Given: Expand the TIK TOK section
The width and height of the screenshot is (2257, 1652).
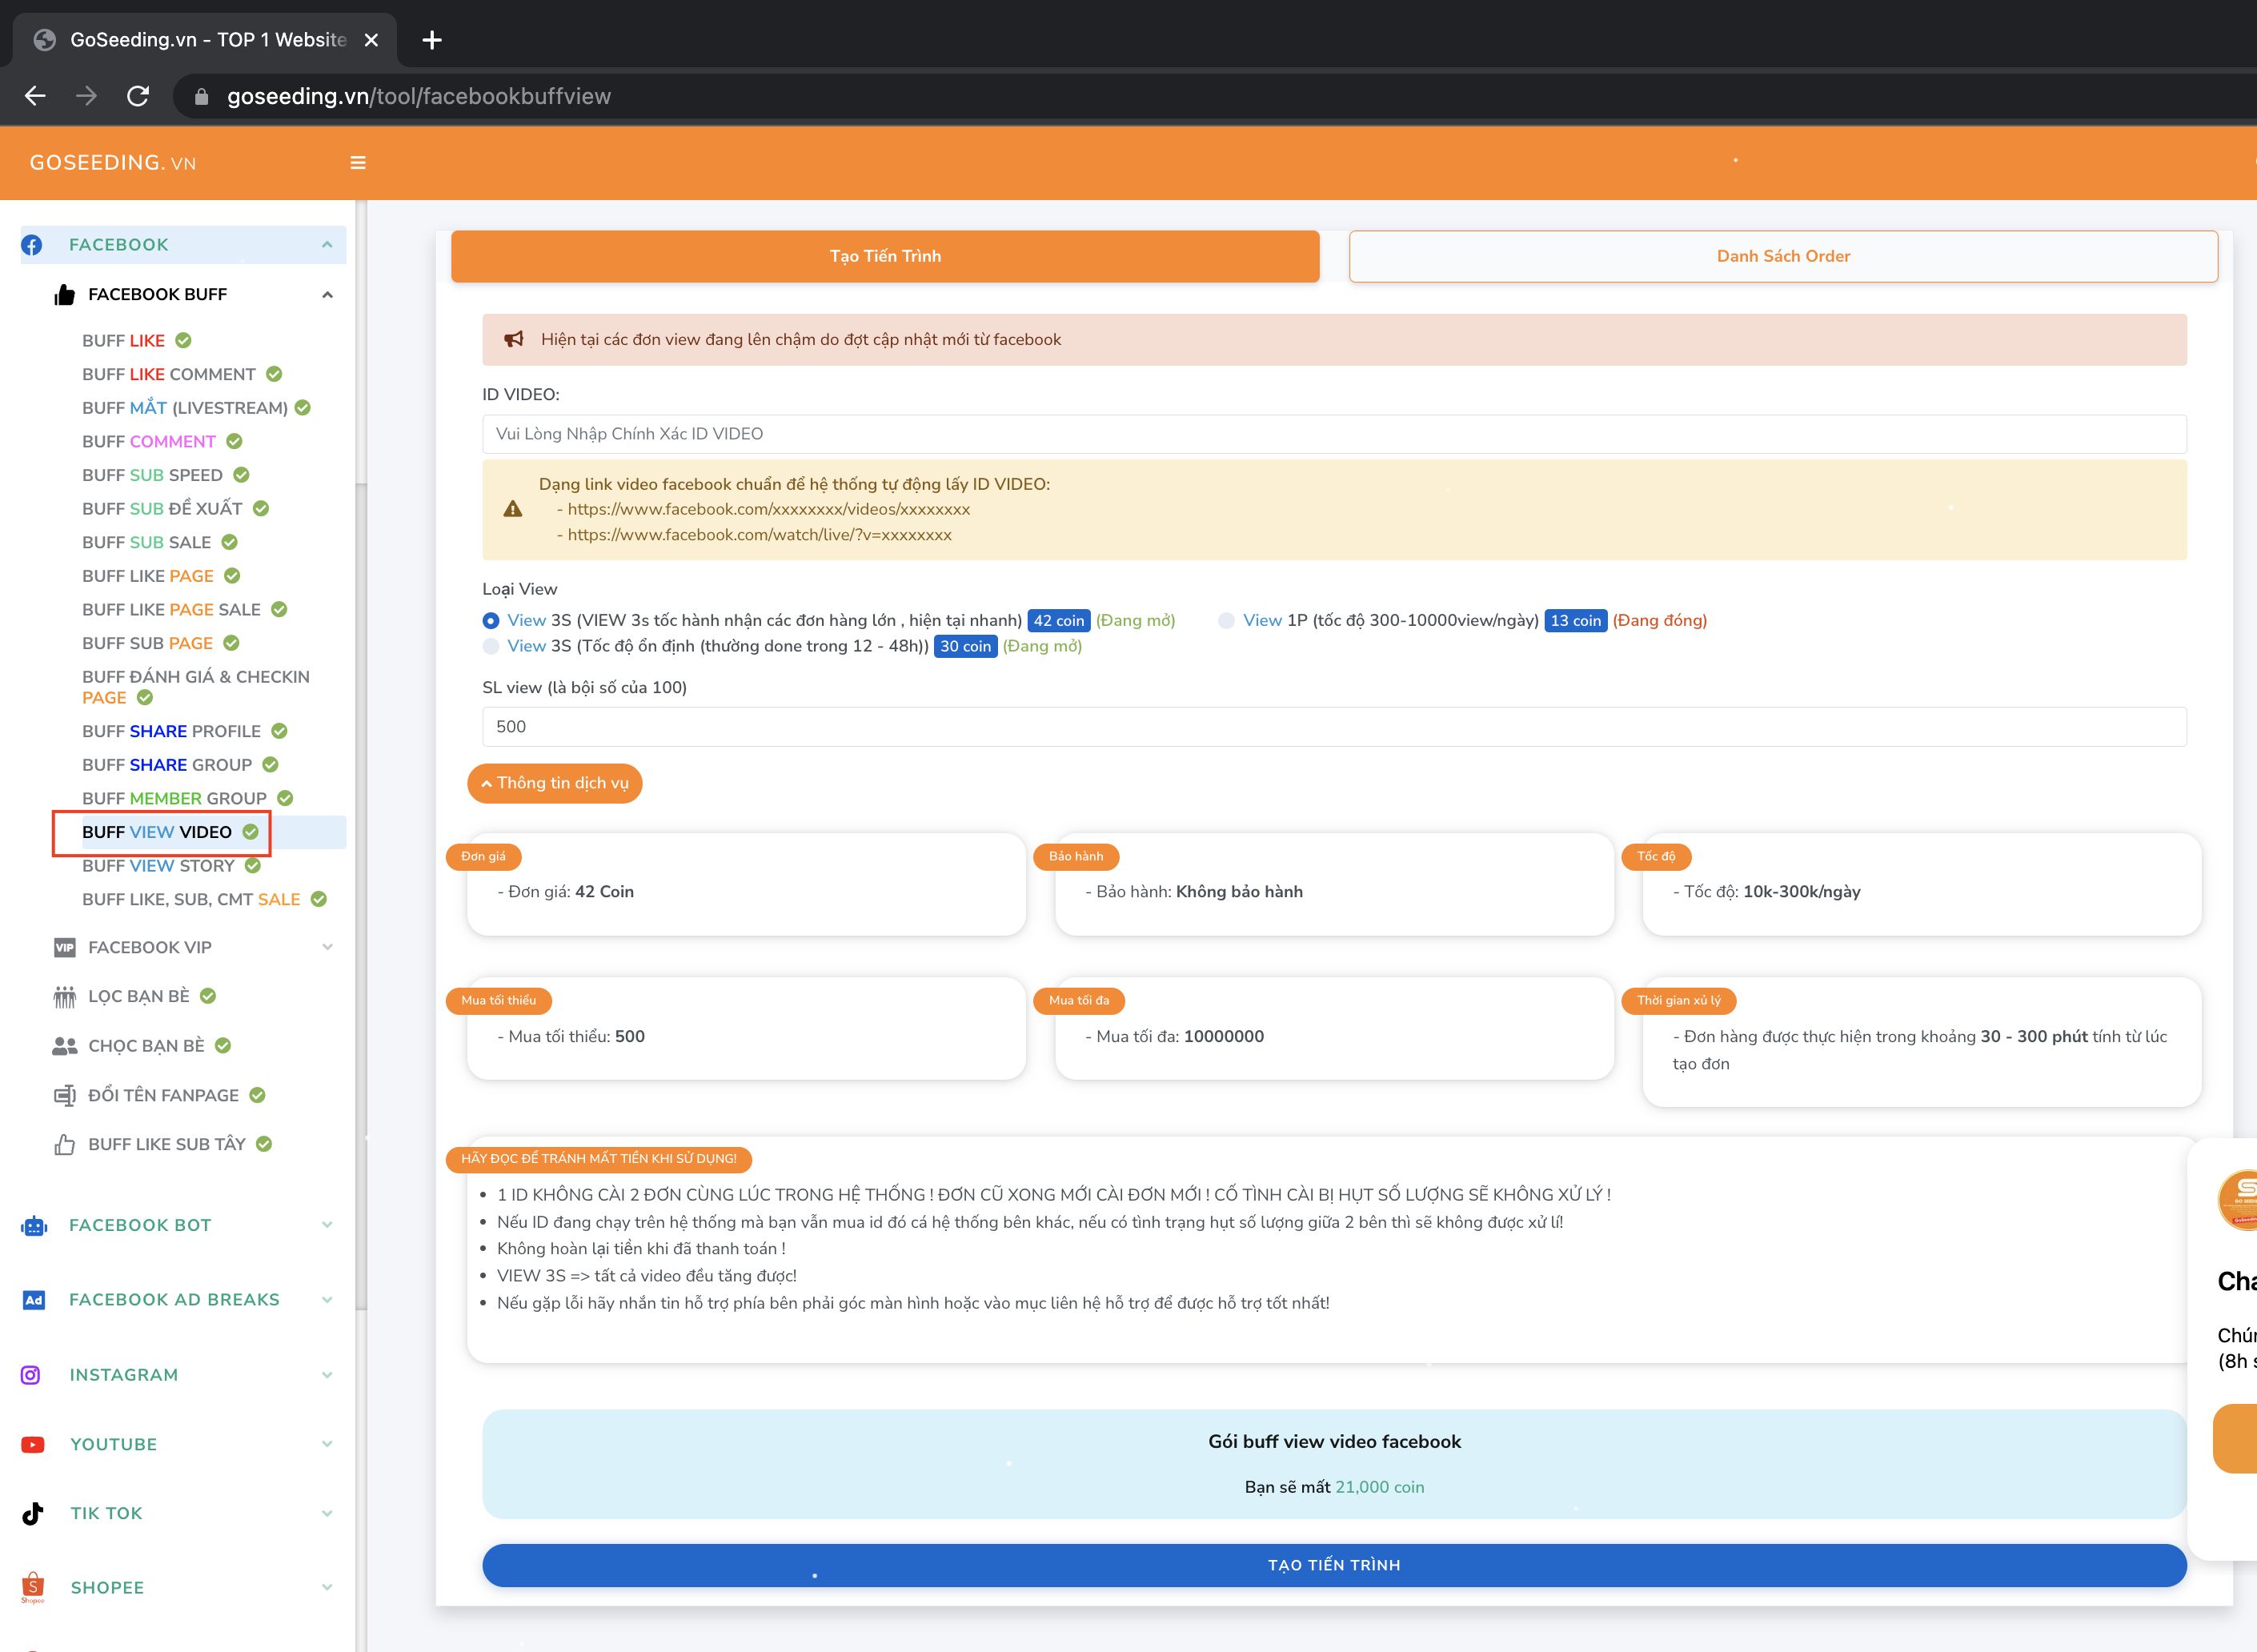Looking at the screenshot, I should [x=327, y=1513].
